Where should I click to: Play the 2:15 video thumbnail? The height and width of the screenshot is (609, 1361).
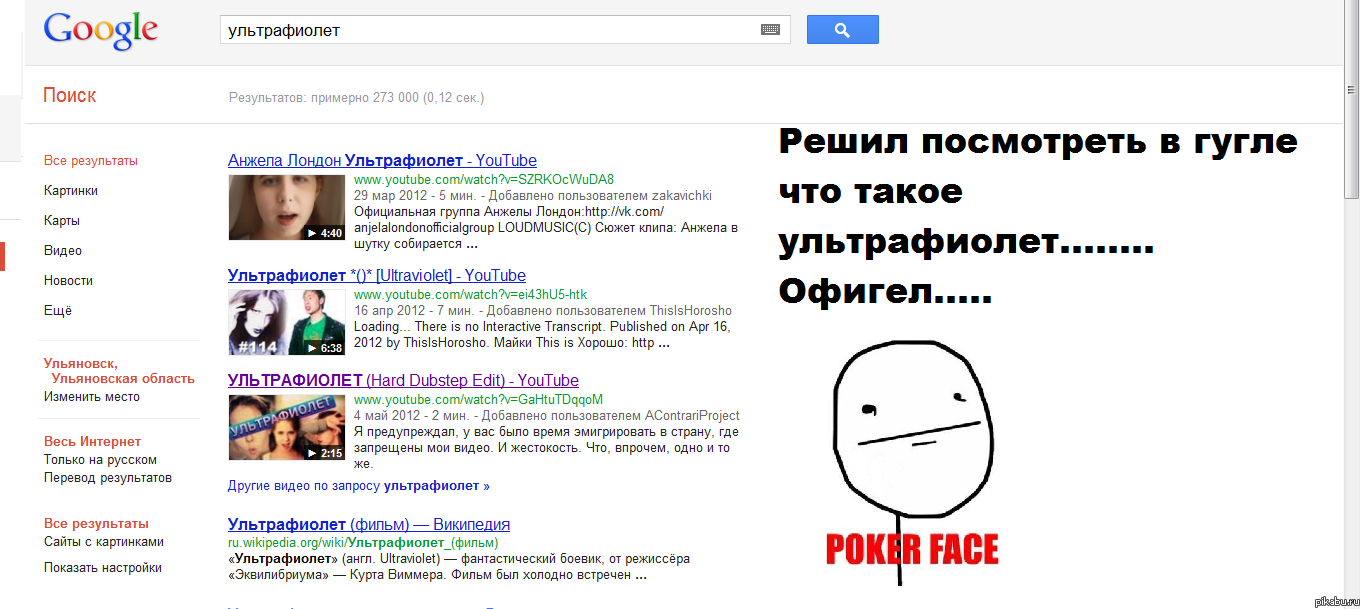tap(287, 428)
